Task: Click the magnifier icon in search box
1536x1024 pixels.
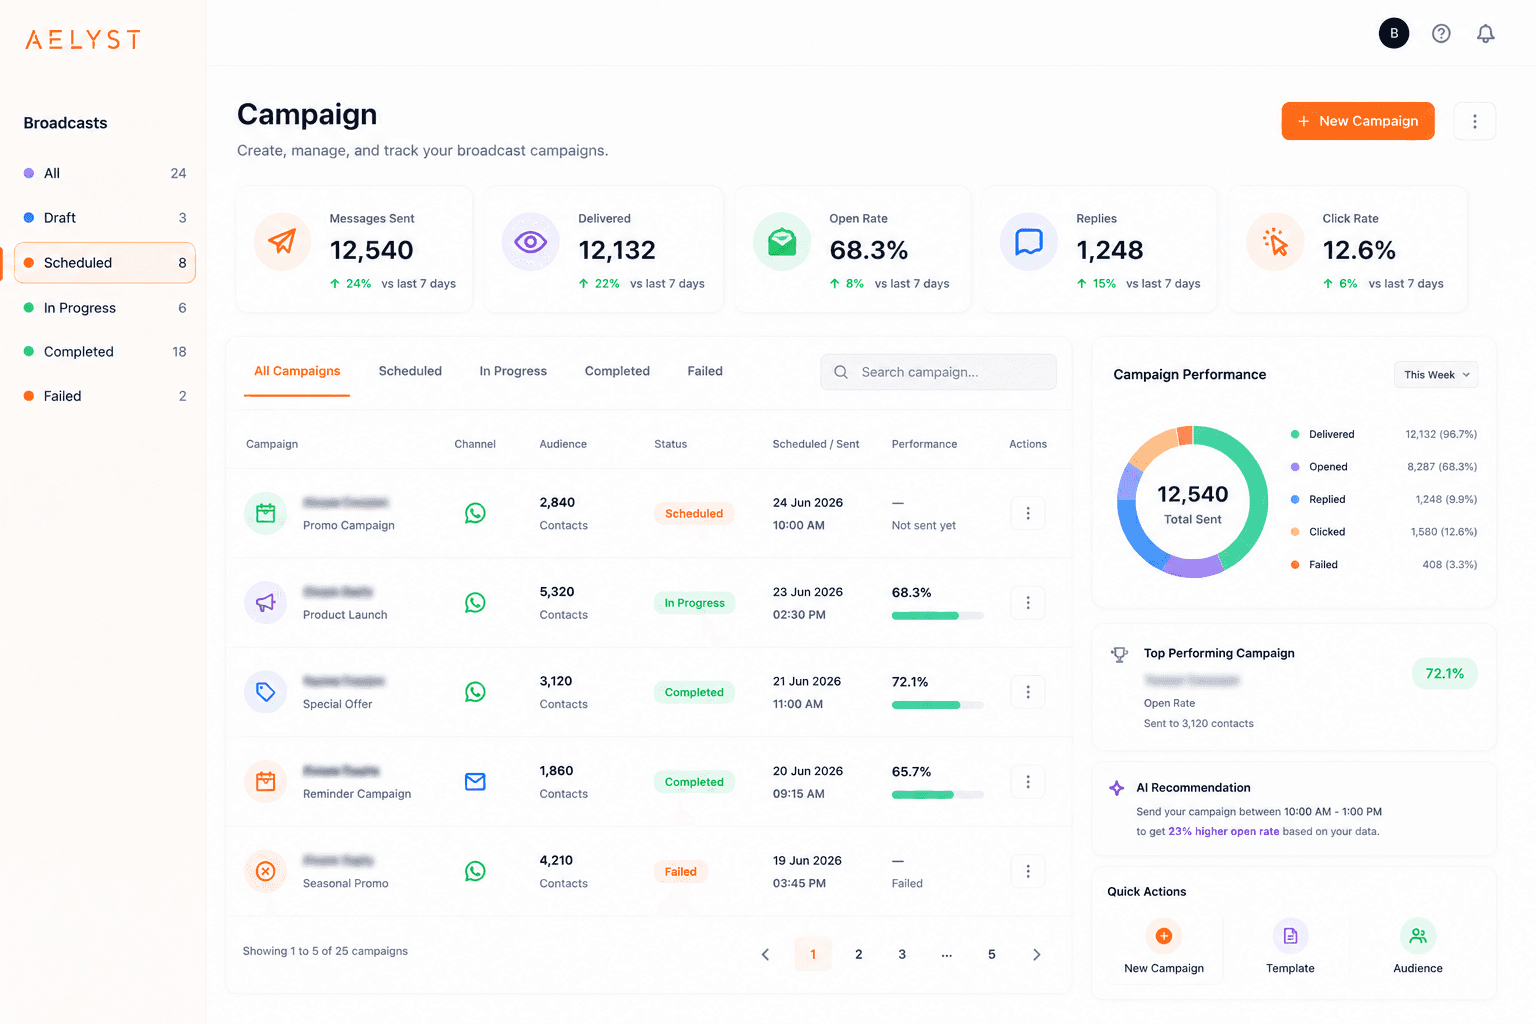Action: 841,372
